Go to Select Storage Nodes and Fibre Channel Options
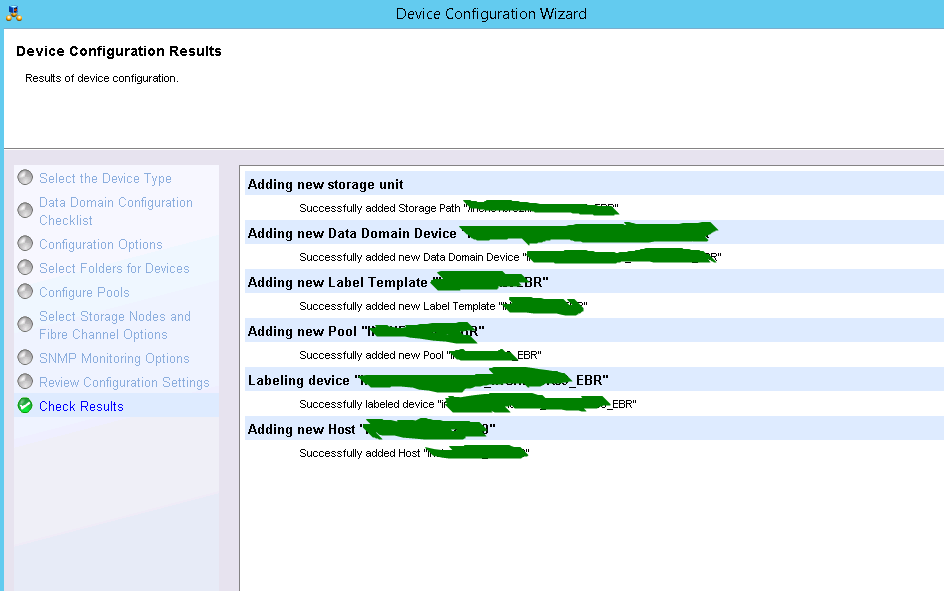This screenshot has width=944, height=591. (x=115, y=326)
